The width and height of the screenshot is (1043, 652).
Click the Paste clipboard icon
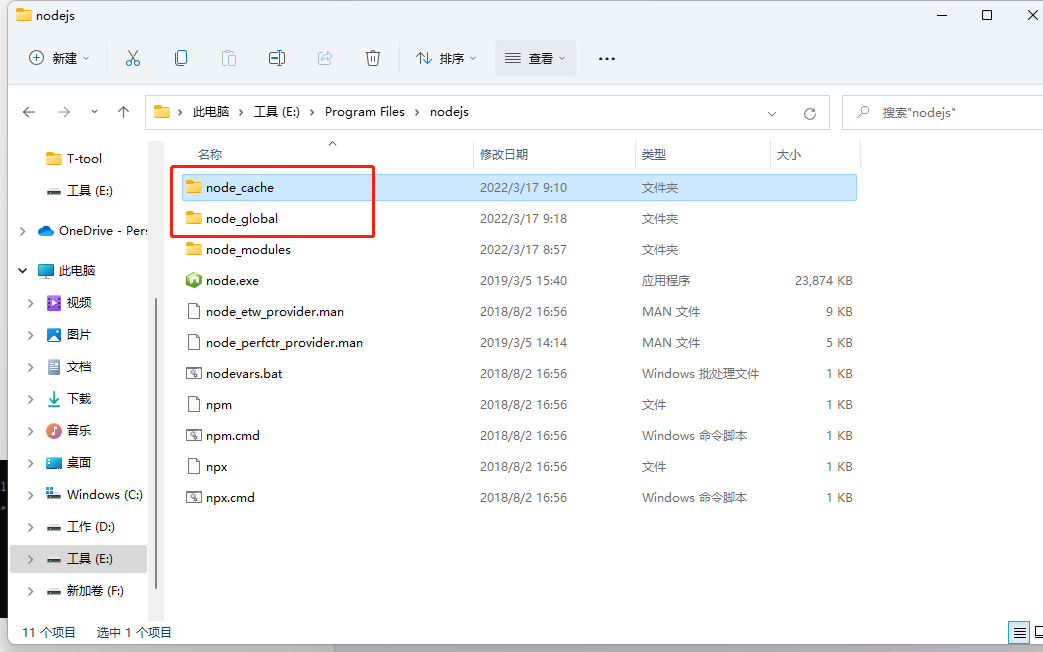[229, 59]
